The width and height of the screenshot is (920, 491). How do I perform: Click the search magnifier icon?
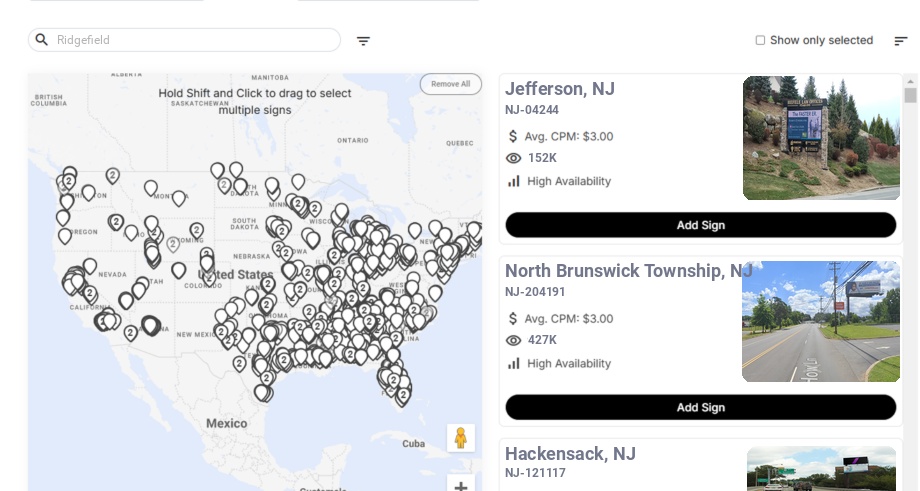tap(42, 40)
